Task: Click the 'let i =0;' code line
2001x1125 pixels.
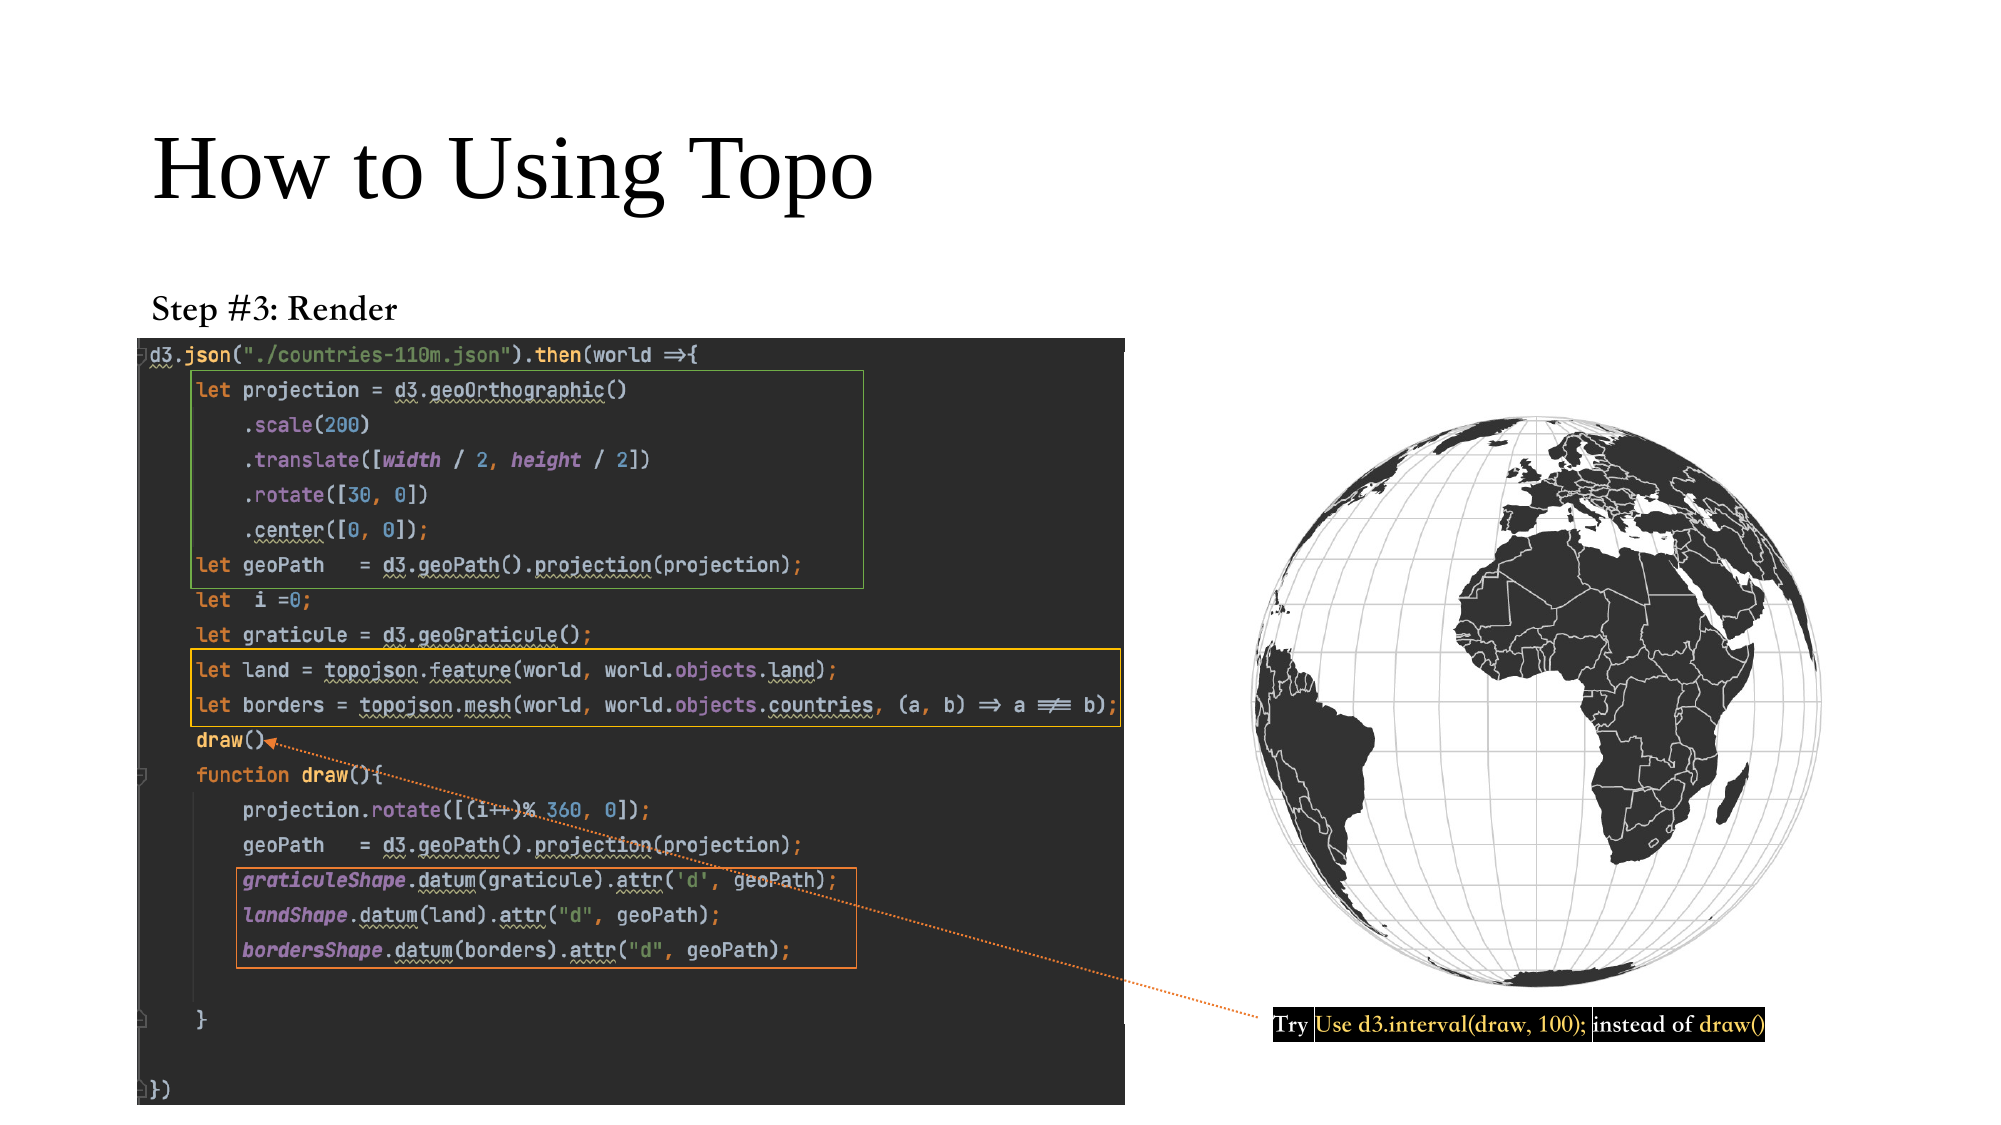Action: (x=254, y=600)
